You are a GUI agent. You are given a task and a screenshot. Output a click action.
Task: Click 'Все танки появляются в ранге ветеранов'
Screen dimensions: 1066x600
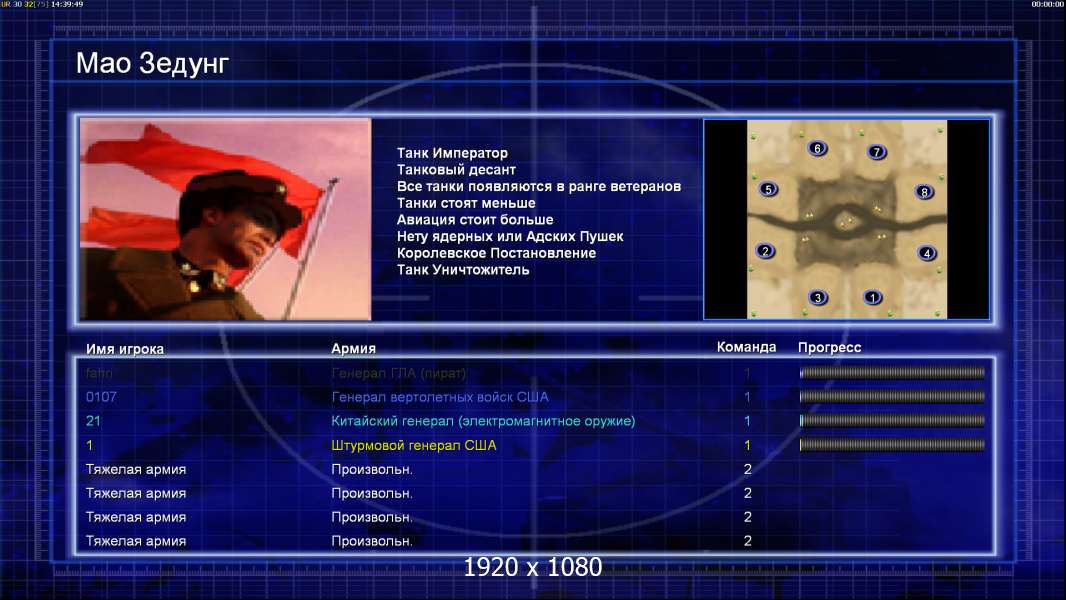click(x=539, y=186)
